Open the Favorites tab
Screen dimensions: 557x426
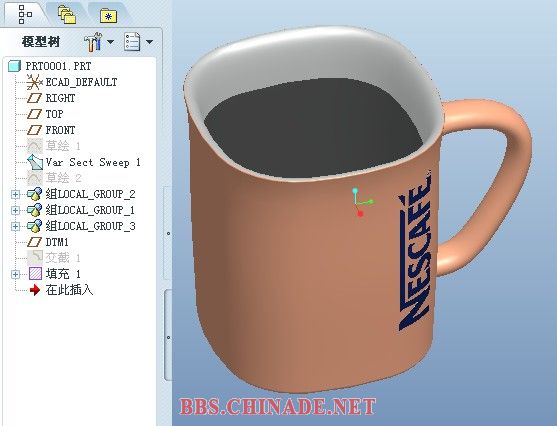[108, 16]
